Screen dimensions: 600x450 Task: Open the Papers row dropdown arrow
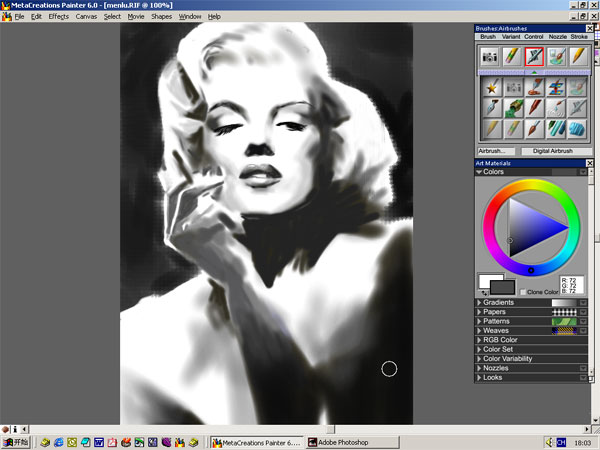(x=583, y=312)
